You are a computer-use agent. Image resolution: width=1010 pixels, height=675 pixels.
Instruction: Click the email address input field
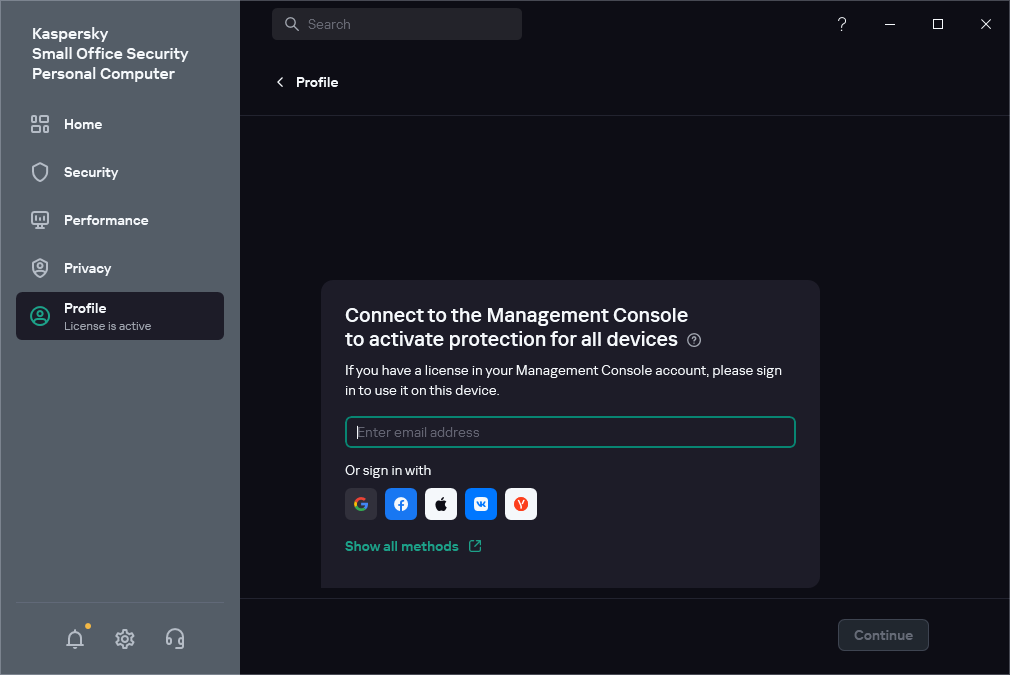coord(570,432)
